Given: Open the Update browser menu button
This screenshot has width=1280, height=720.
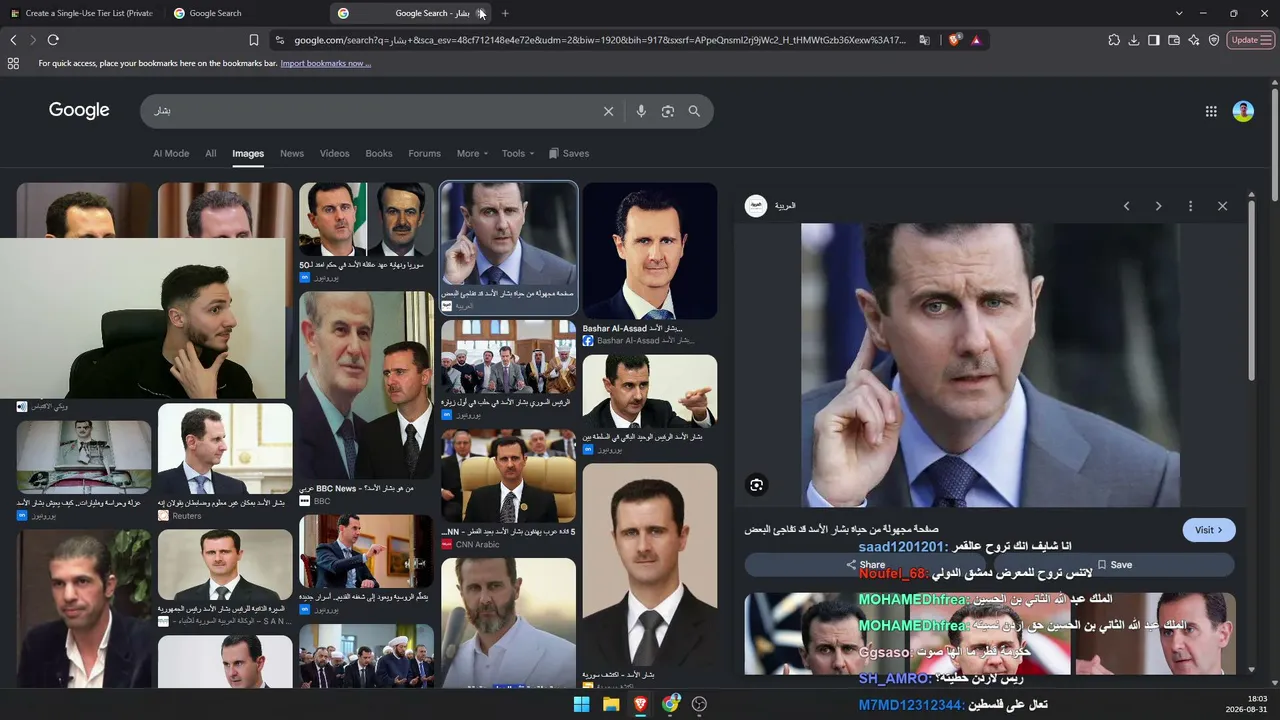Looking at the screenshot, I should click(1250, 40).
